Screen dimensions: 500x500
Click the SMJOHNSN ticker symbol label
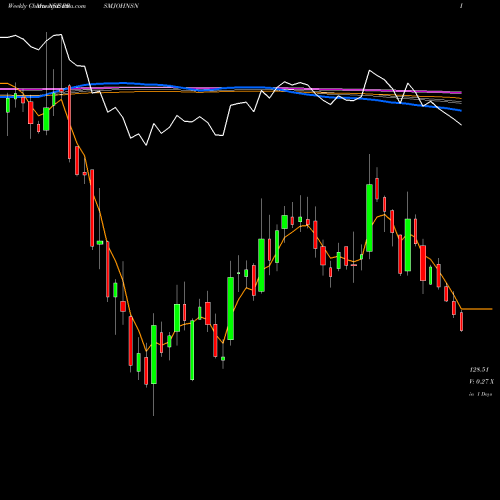coord(121,6)
